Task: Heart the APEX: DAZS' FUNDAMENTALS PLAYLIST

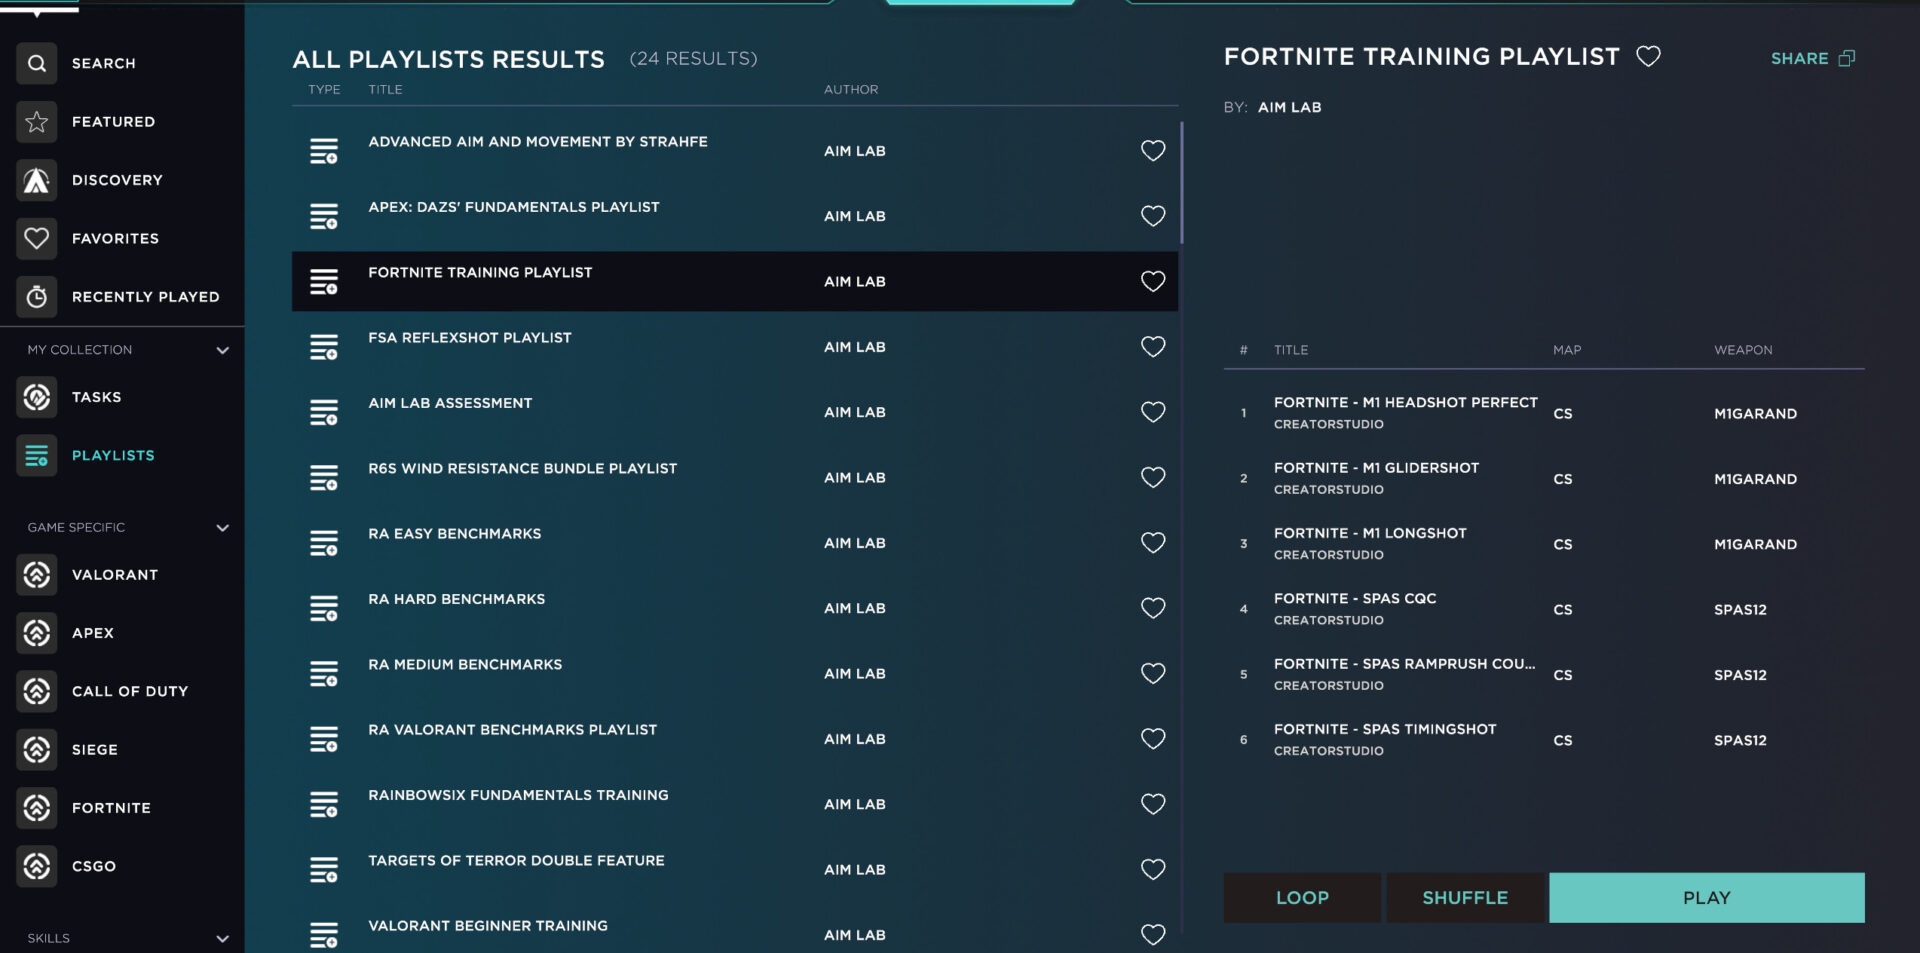Action: click(x=1153, y=216)
